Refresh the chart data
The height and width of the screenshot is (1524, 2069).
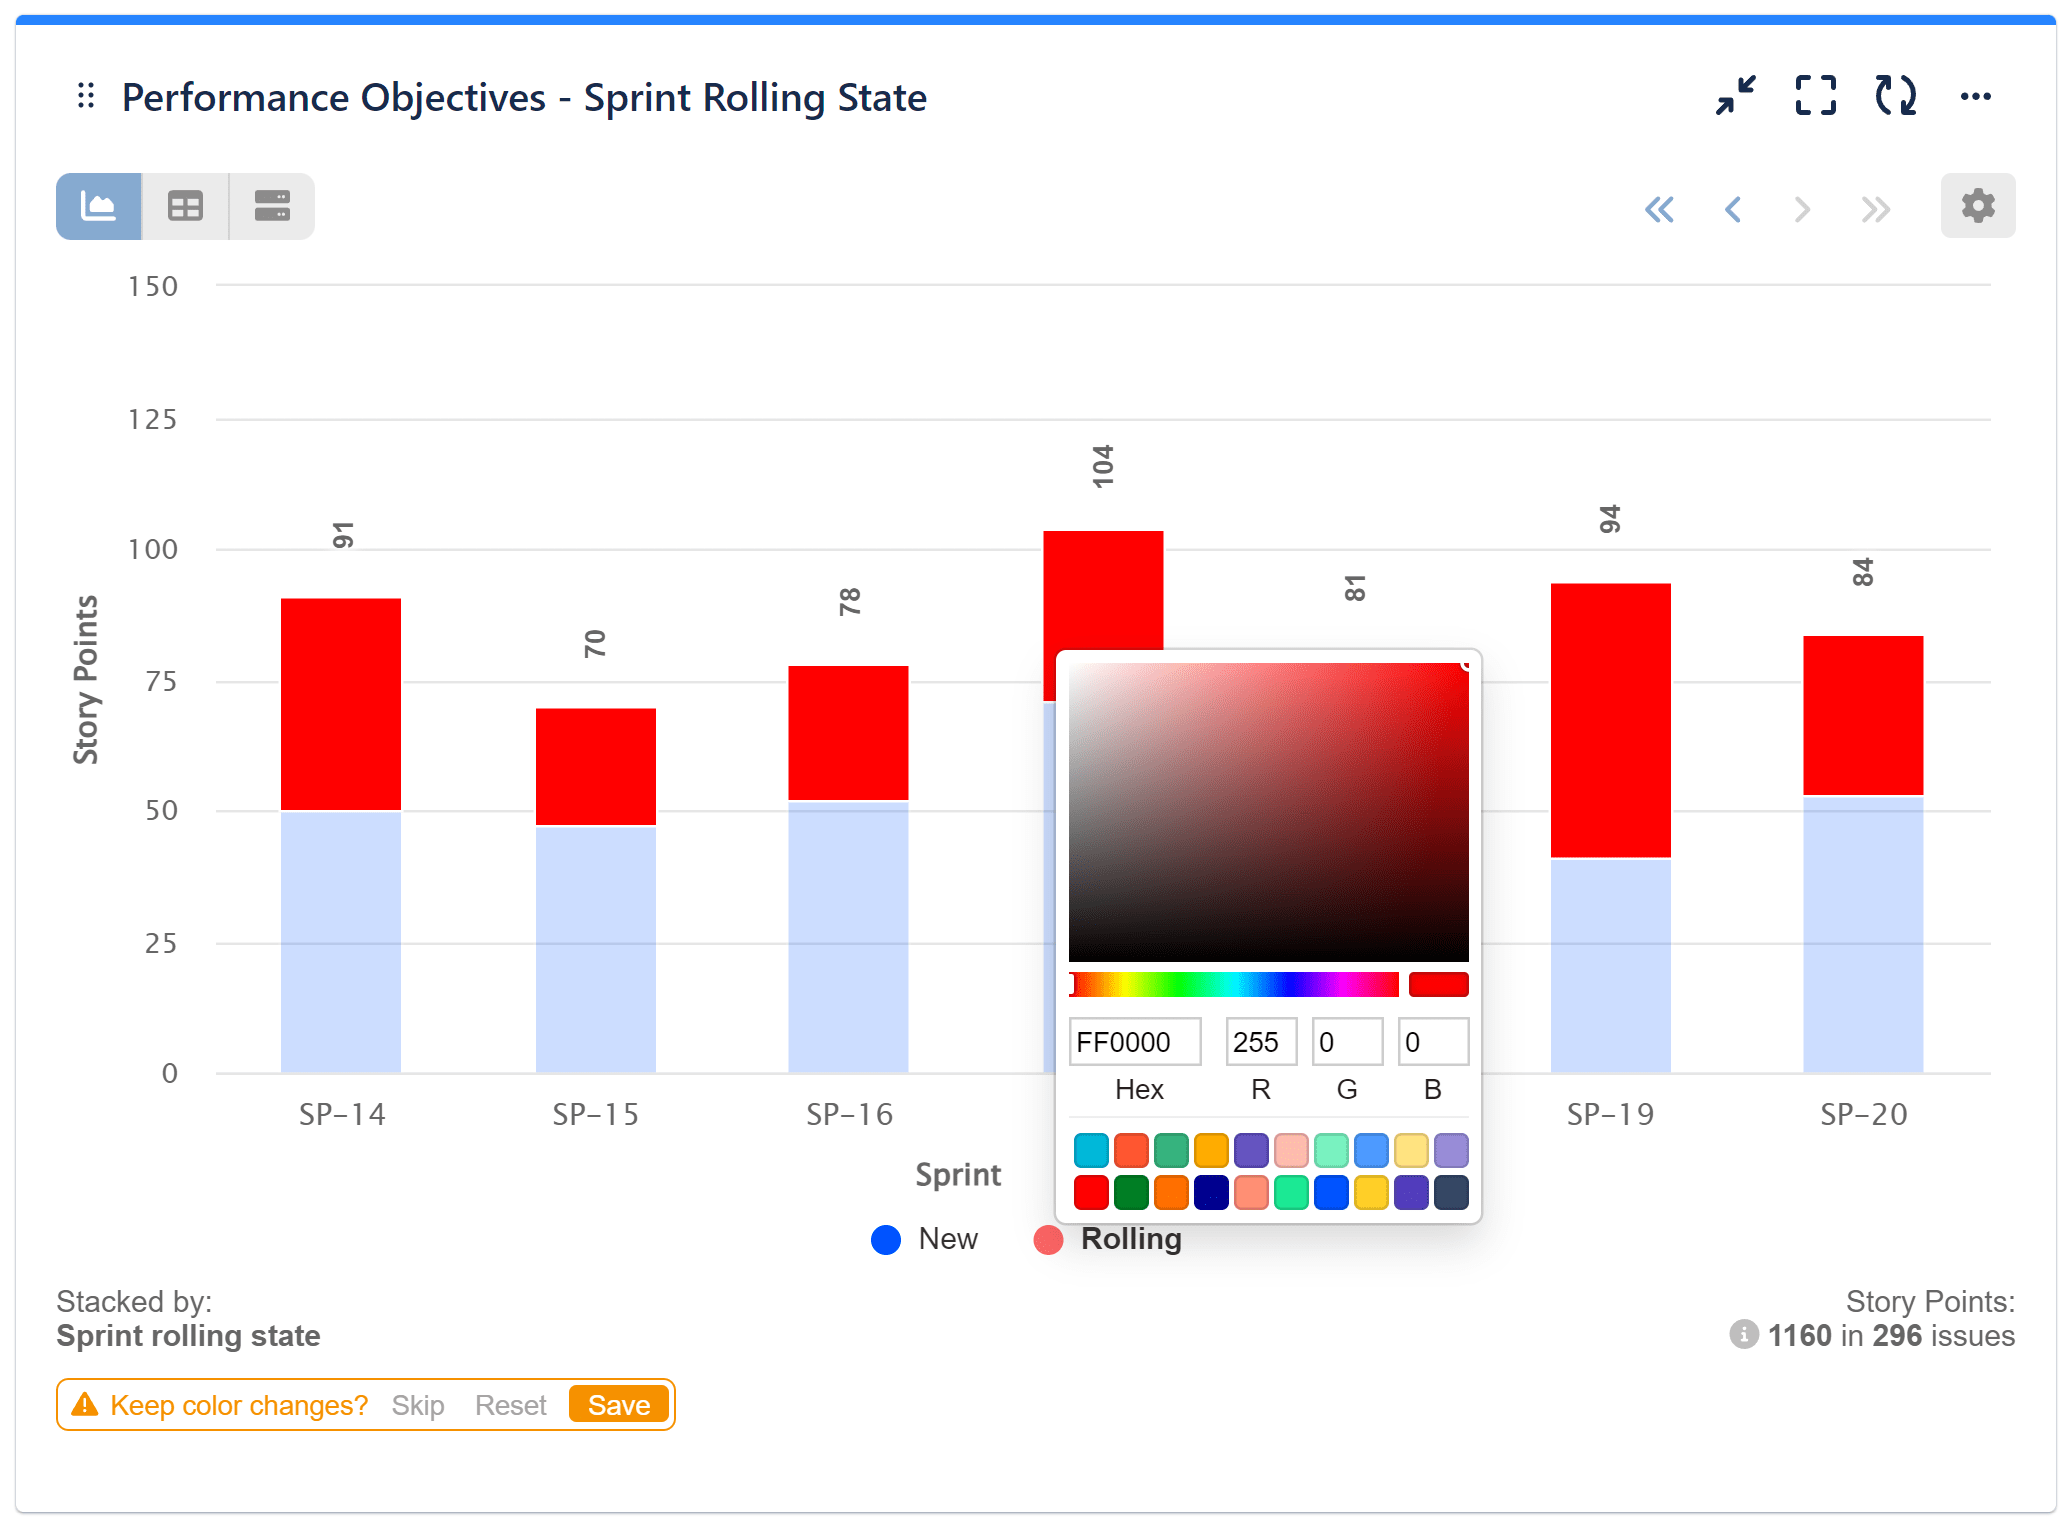coord(1895,95)
